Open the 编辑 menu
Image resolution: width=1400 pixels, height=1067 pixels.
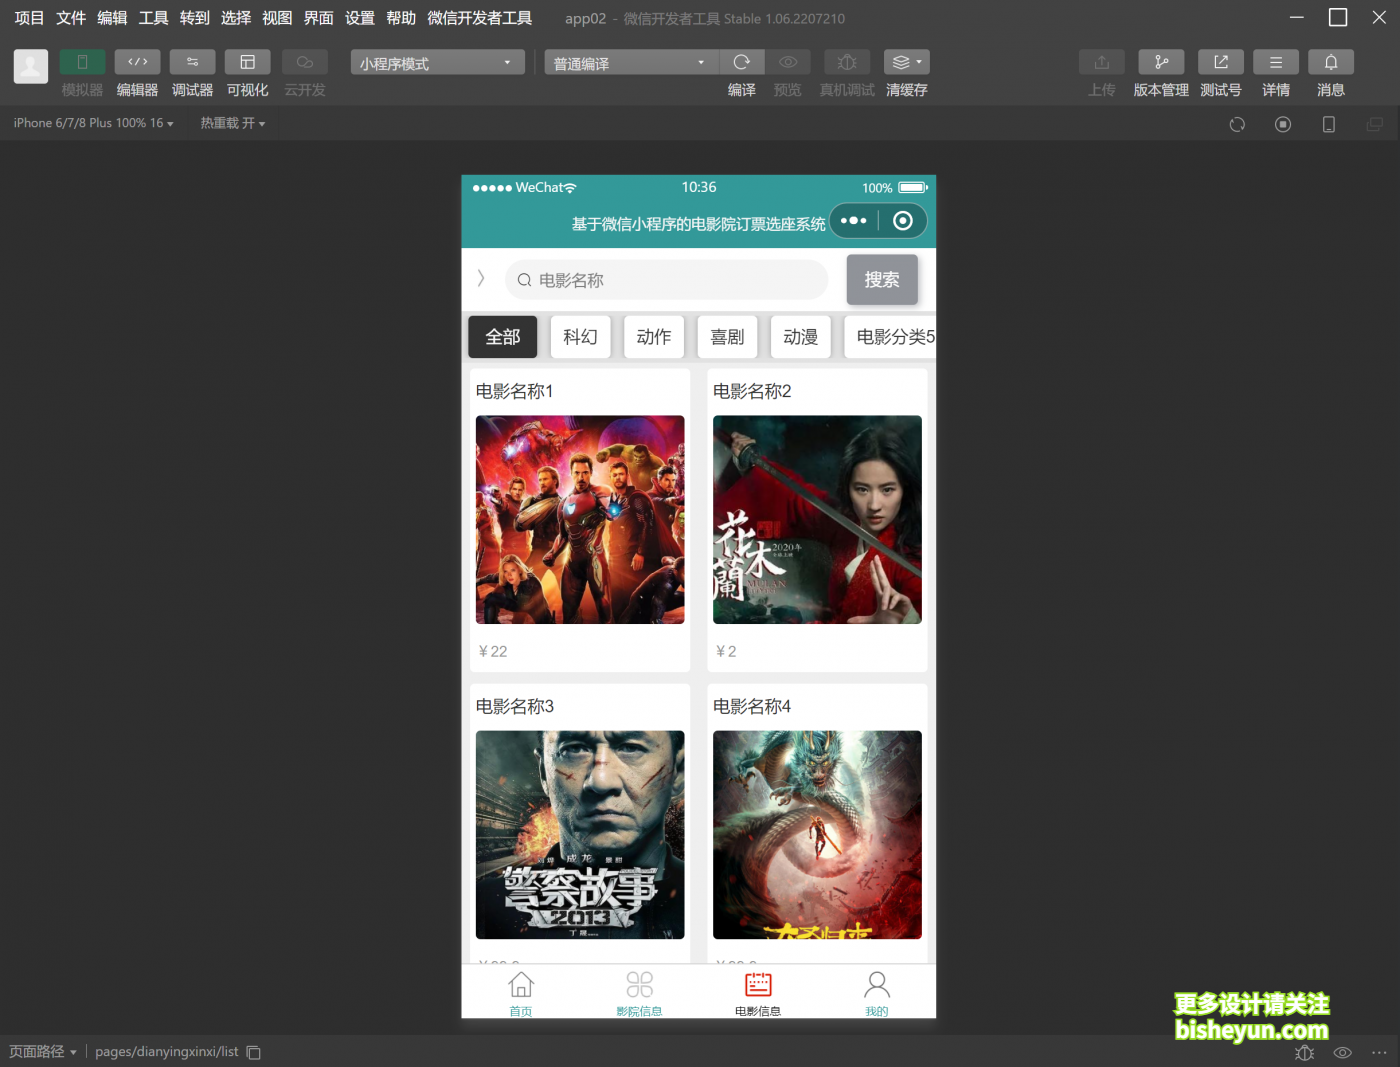click(x=112, y=18)
